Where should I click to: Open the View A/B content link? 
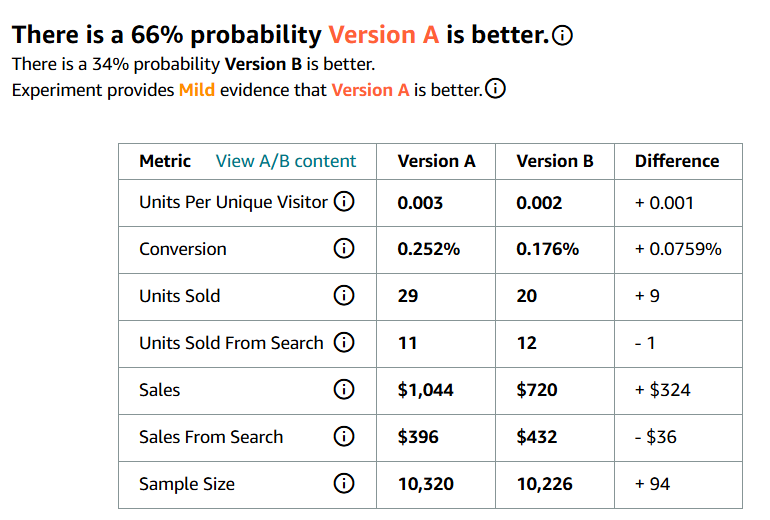[286, 161]
